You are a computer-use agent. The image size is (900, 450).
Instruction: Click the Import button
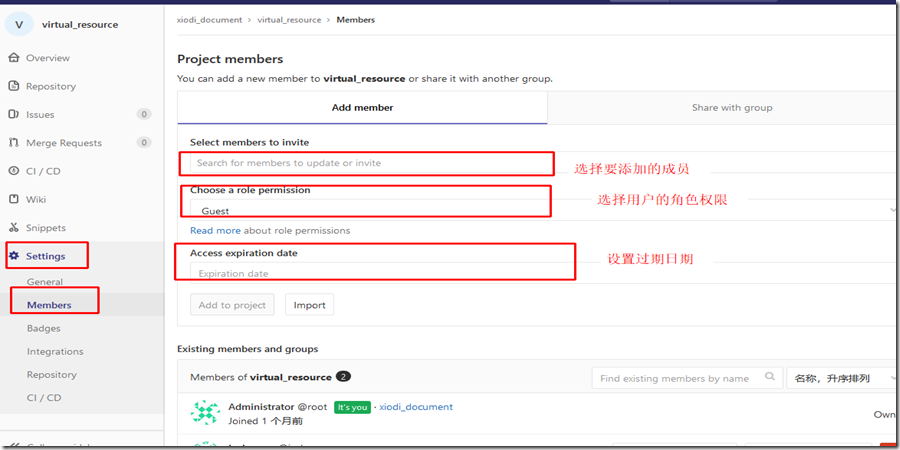(309, 305)
